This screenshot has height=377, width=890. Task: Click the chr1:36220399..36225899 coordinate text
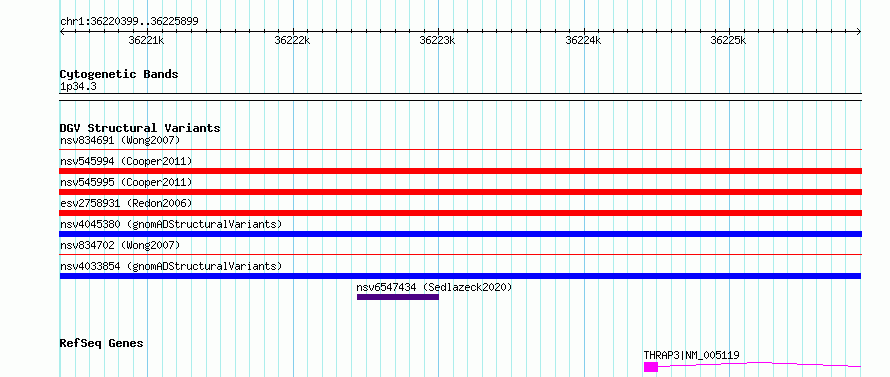click(129, 22)
